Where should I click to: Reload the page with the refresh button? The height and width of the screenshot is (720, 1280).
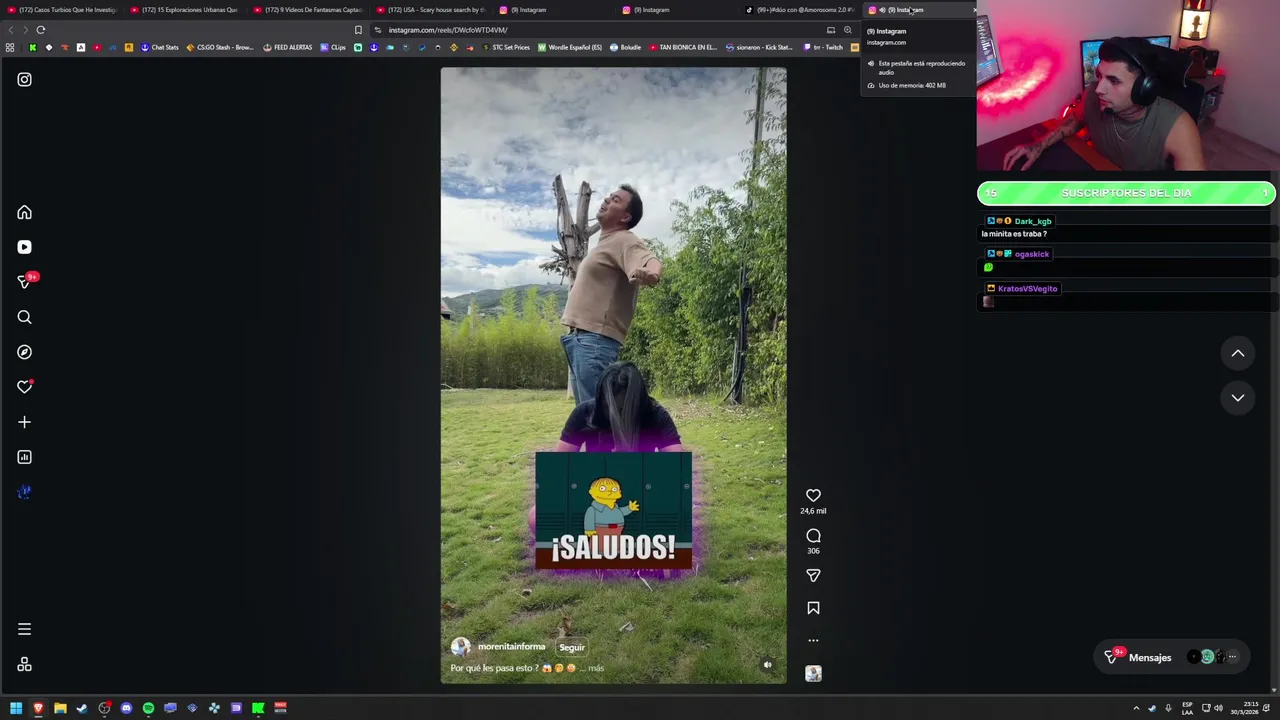41,30
